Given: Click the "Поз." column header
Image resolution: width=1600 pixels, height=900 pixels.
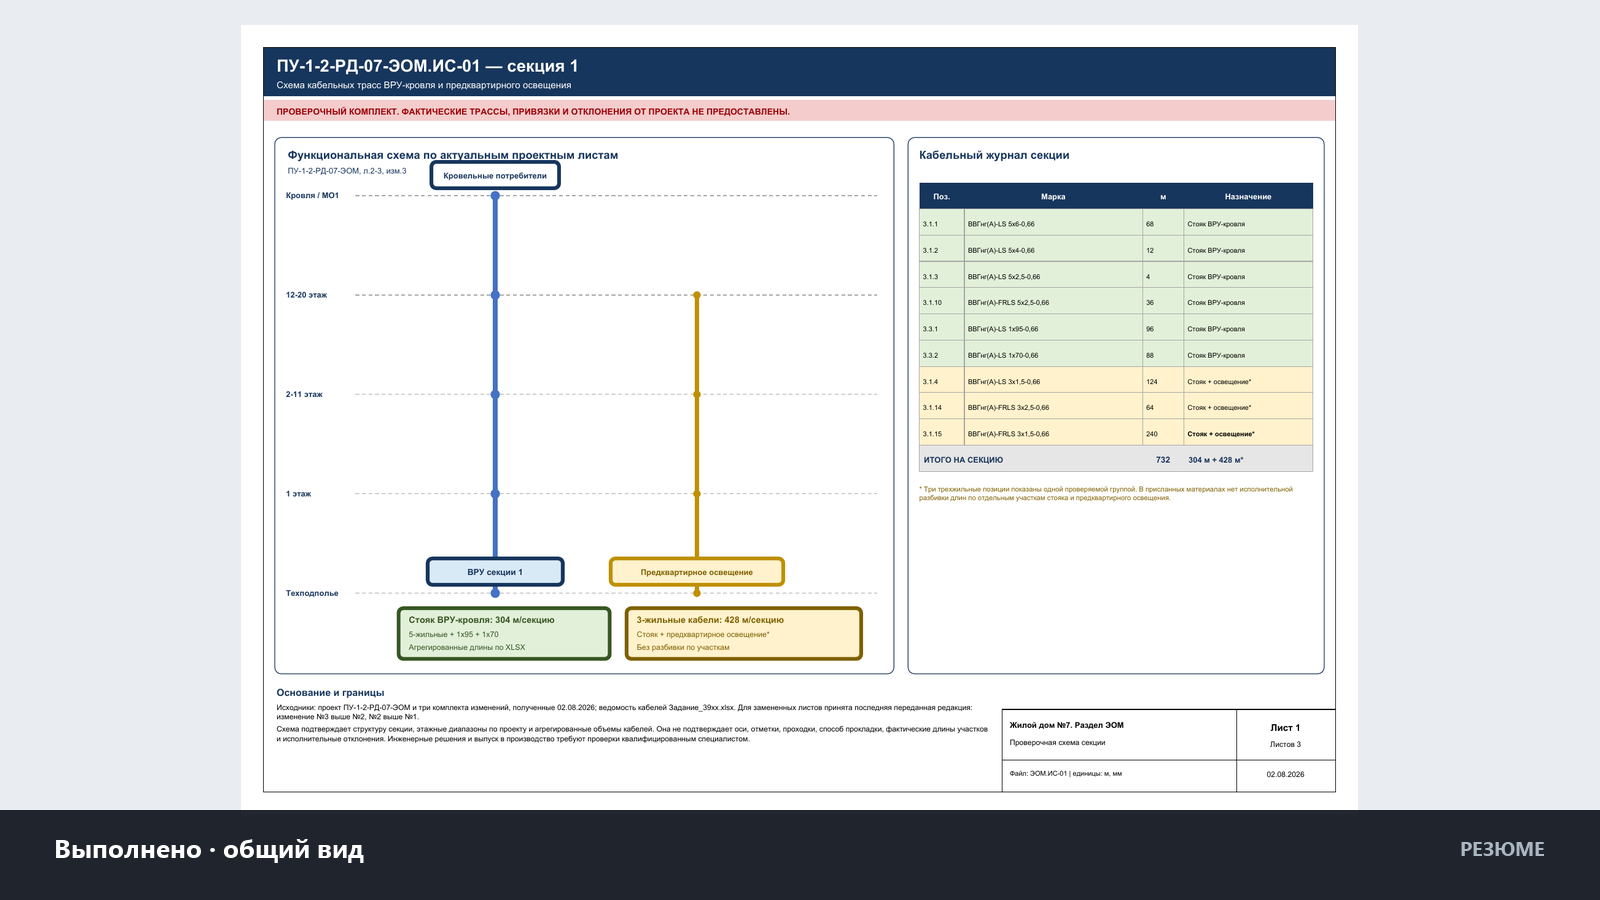Looking at the screenshot, I should pos(941,196).
